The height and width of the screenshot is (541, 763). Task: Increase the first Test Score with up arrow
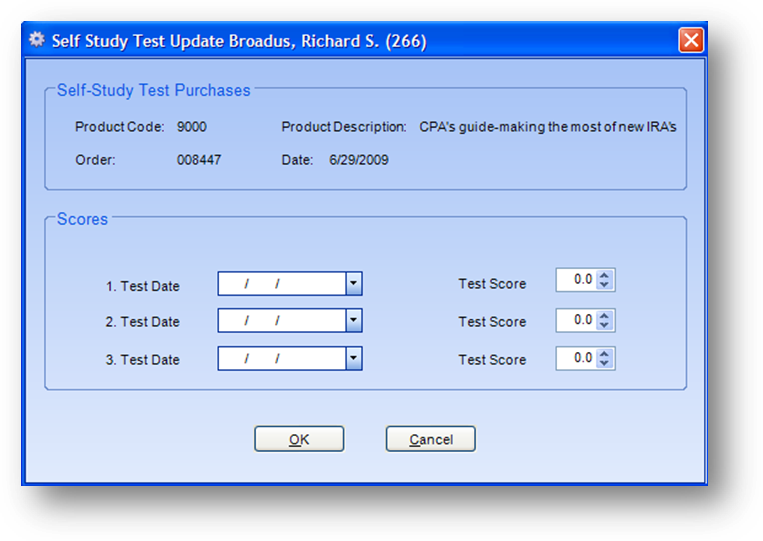coord(604,275)
